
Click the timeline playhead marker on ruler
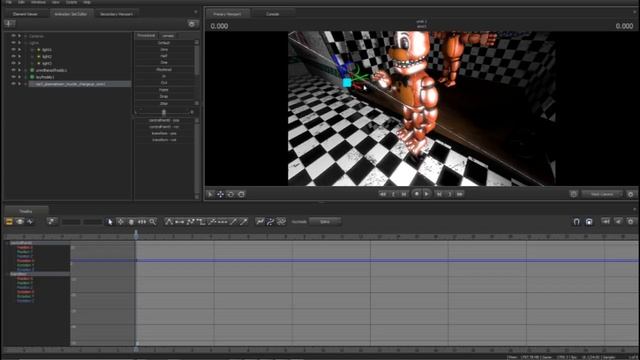(x=136, y=235)
